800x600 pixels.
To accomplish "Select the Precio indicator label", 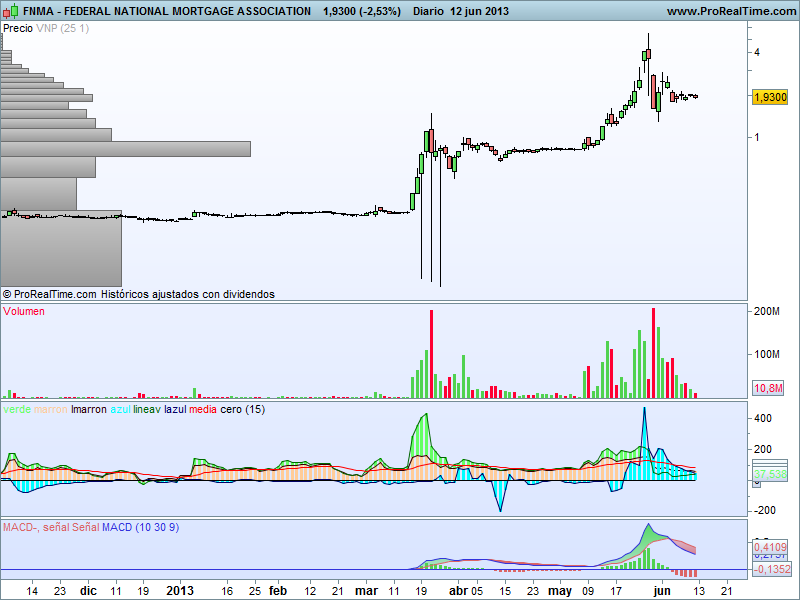I will point(18,28).
